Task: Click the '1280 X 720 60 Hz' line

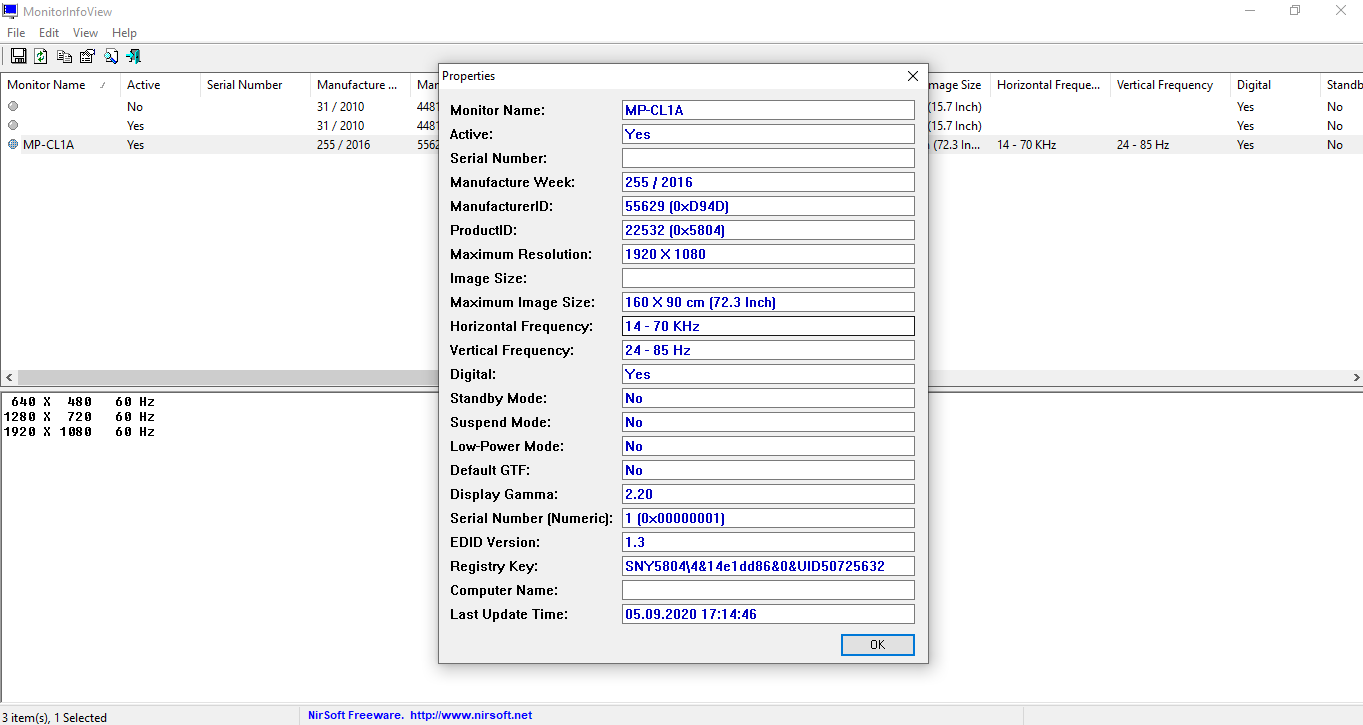Action: [80, 417]
